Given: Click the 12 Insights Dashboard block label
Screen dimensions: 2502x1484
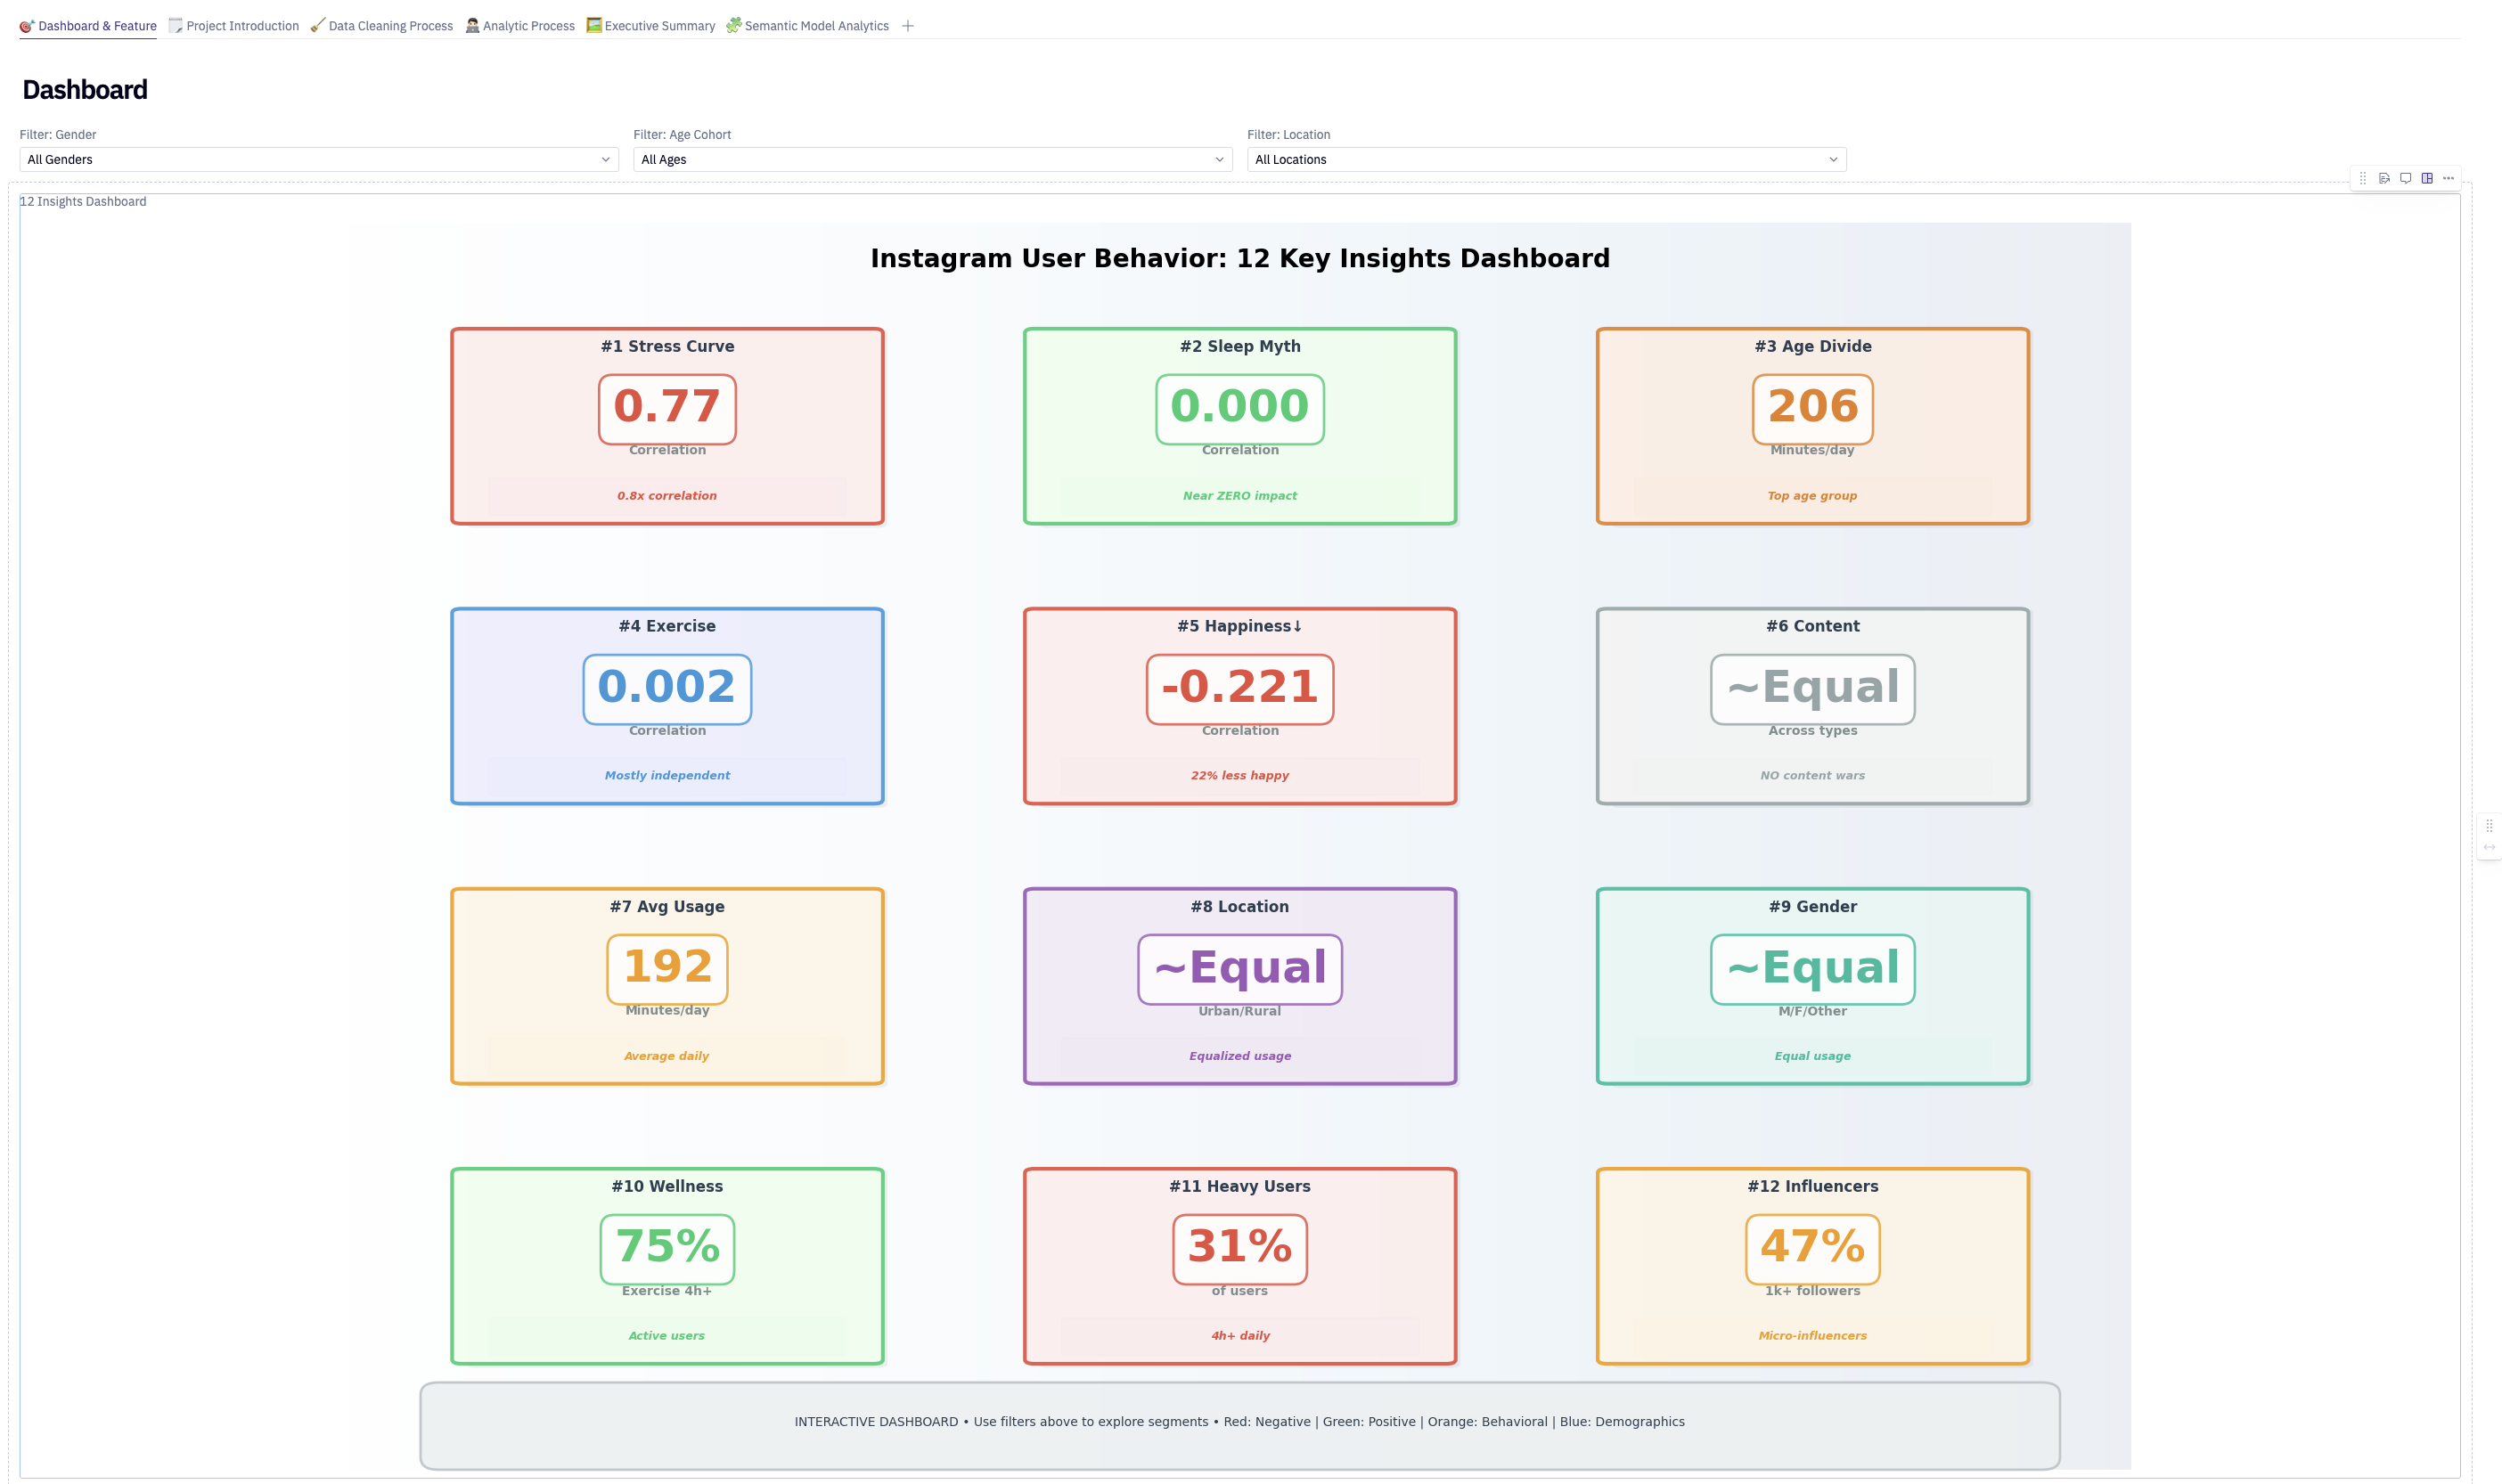Looking at the screenshot, I should pyautogui.click(x=83, y=201).
